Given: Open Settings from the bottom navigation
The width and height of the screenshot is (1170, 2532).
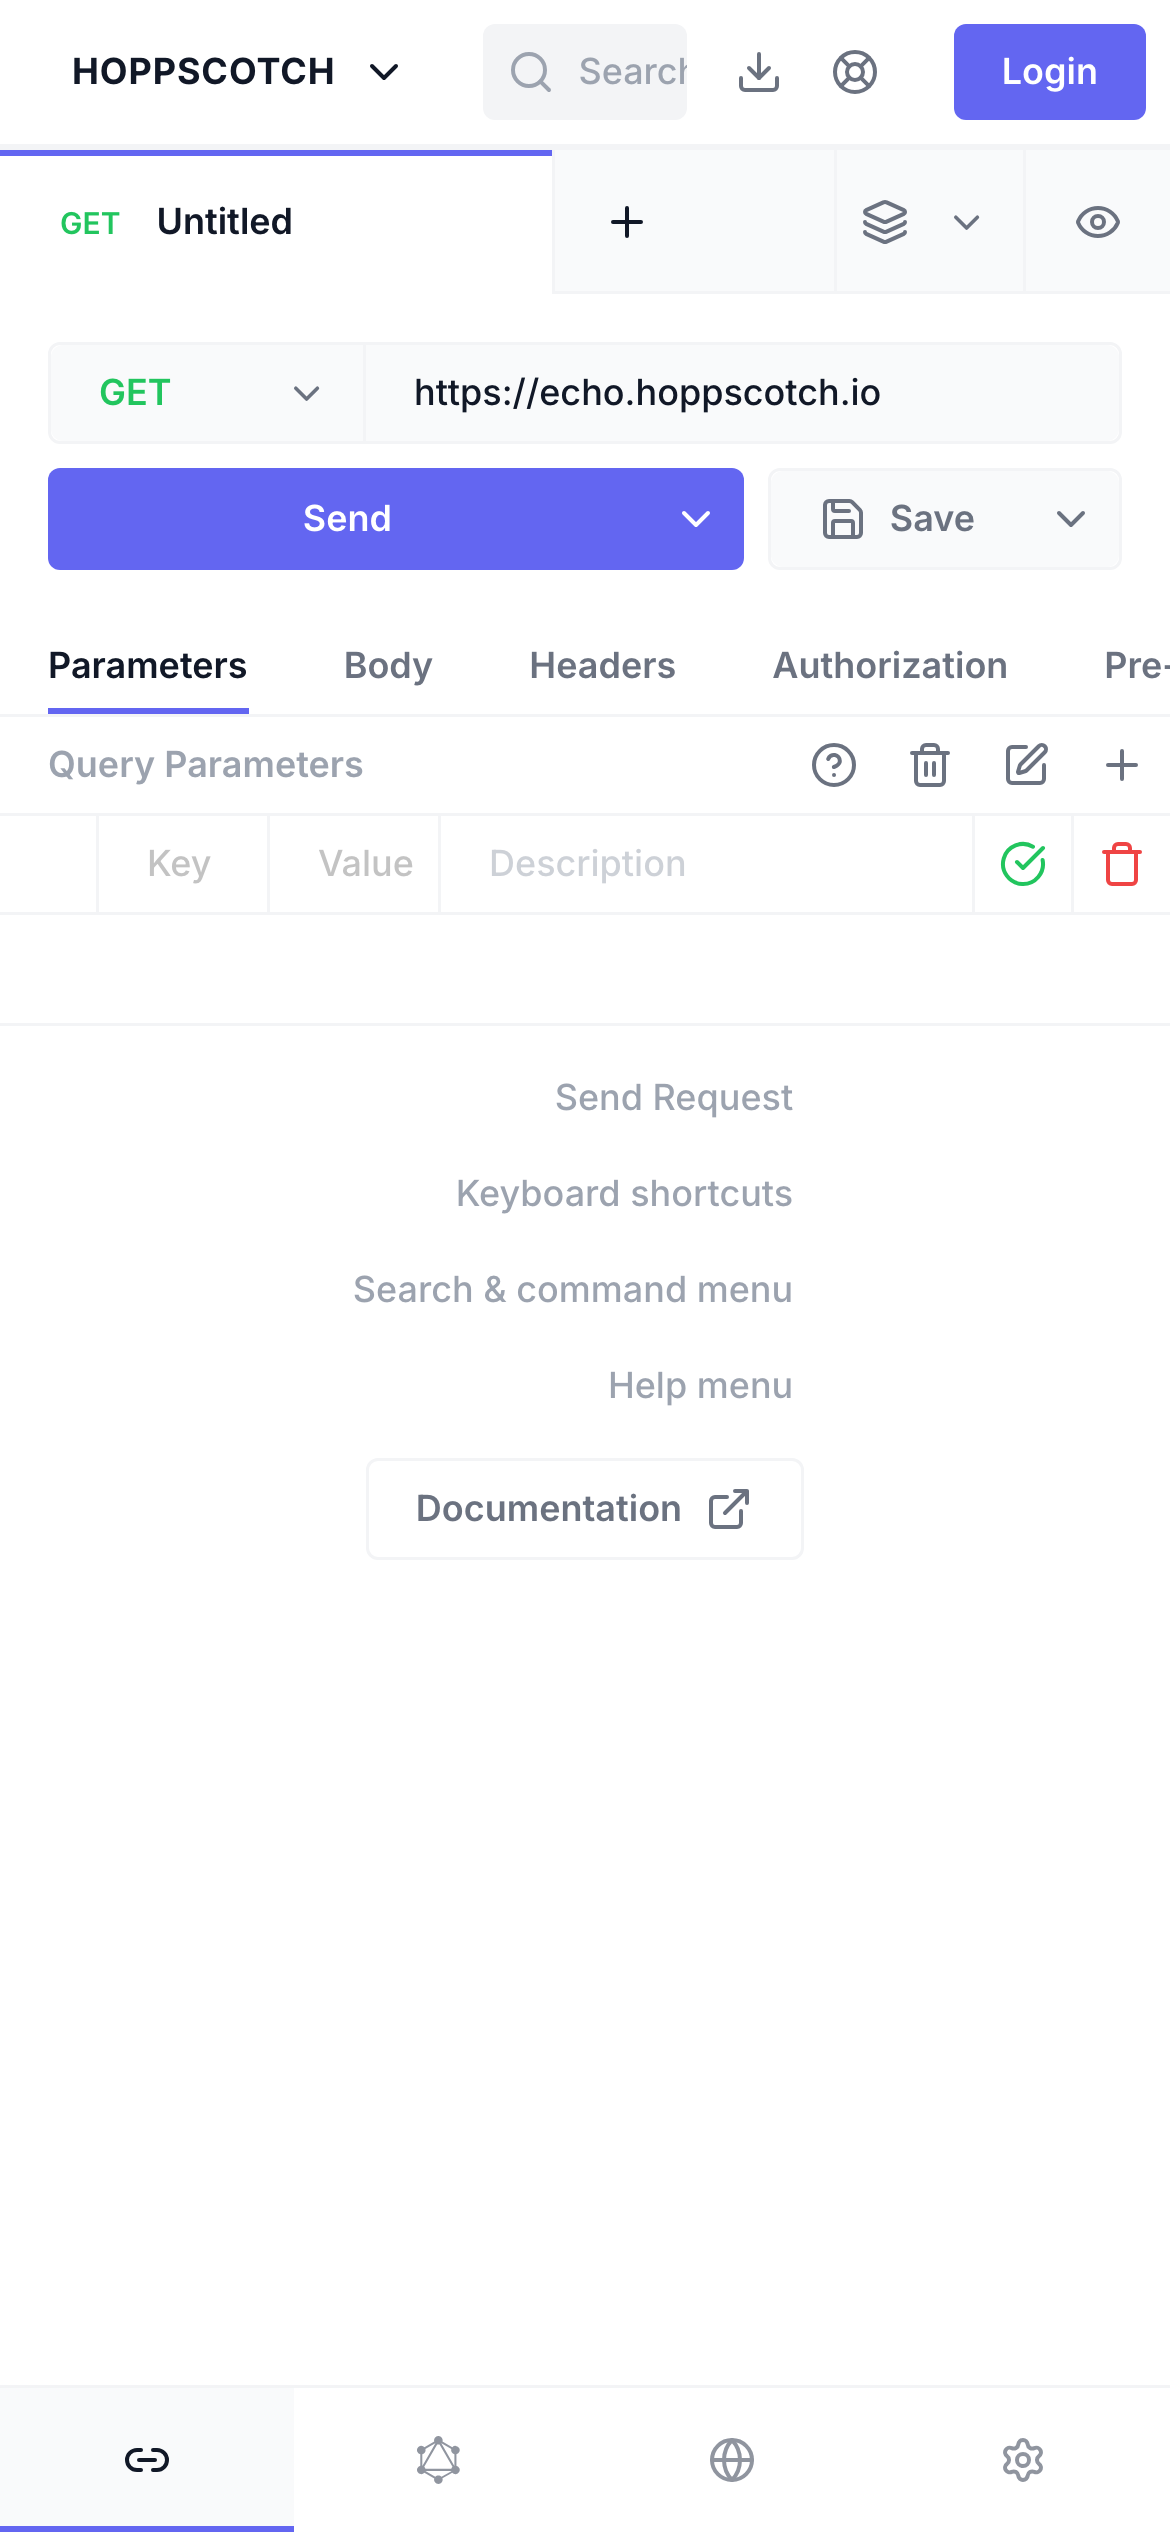Looking at the screenshot, I should [1023, 2459].
